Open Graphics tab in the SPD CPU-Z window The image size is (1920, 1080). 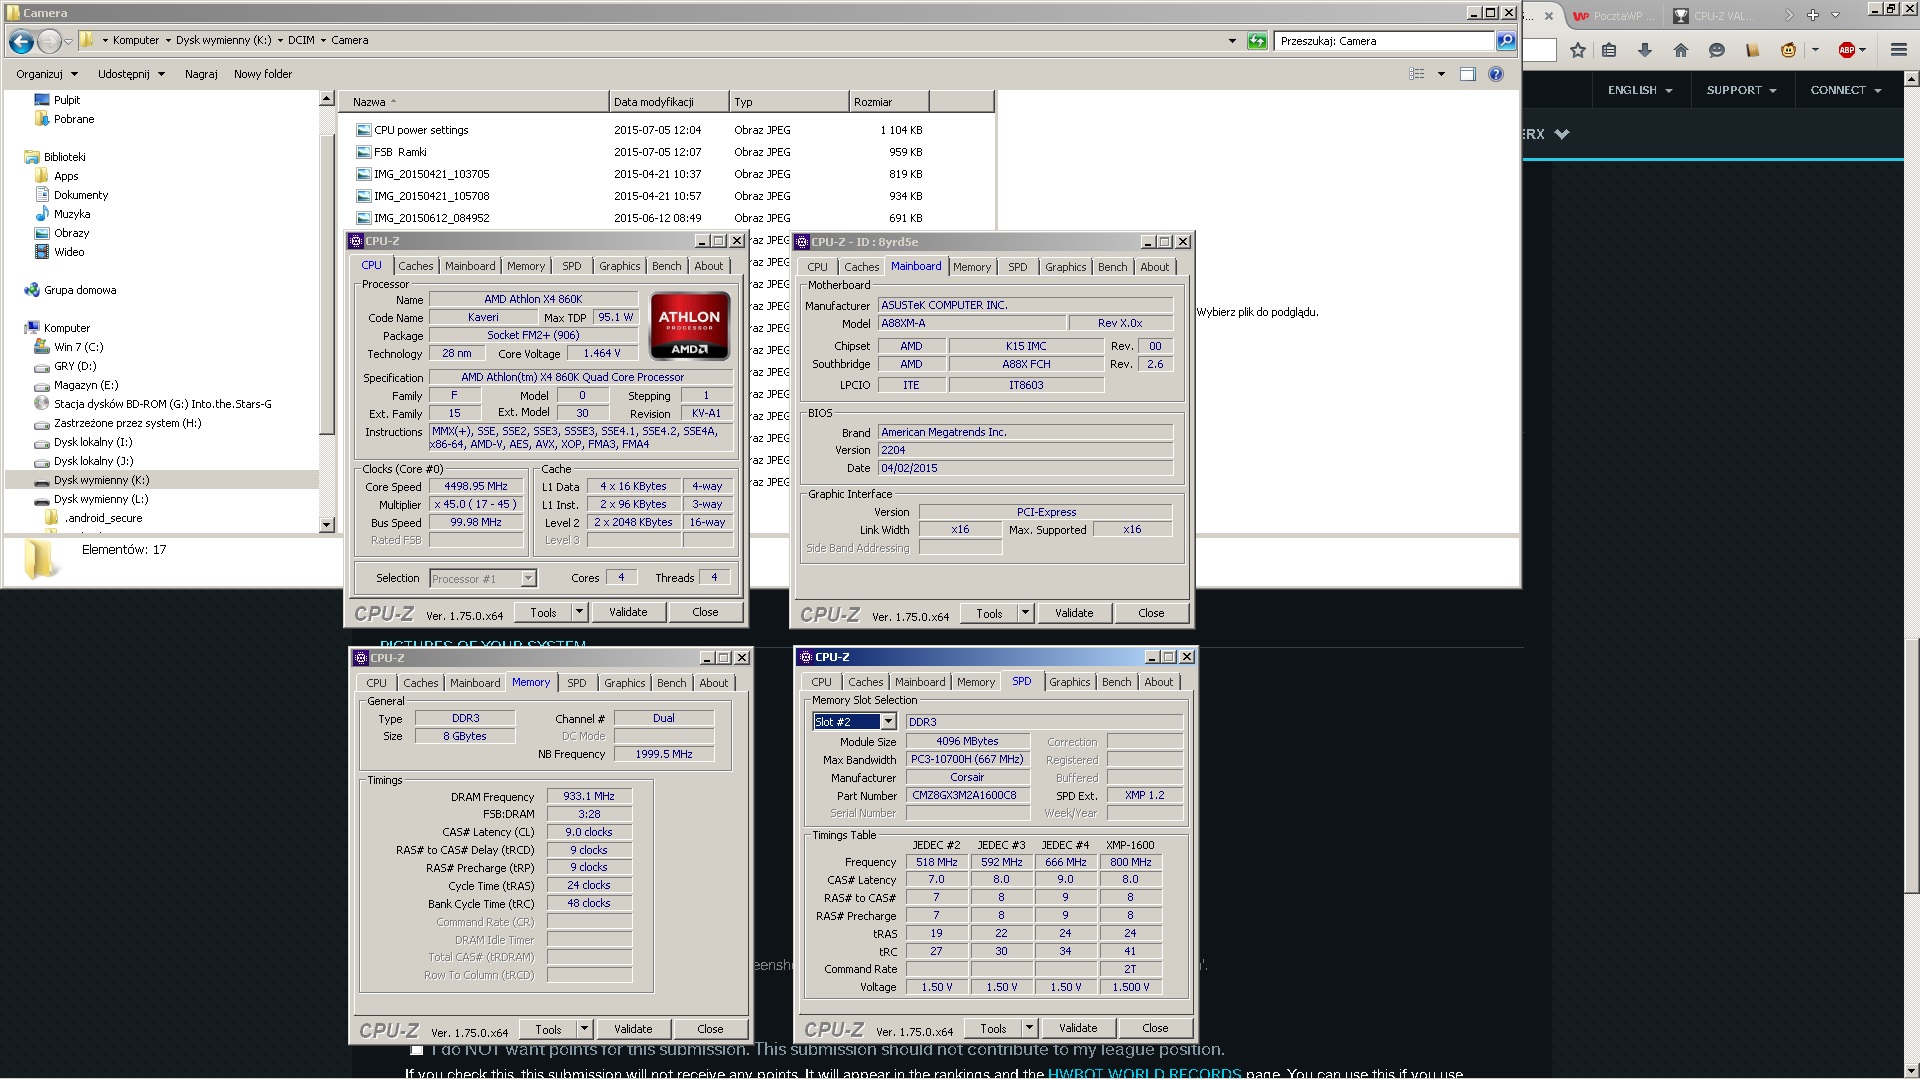[1069, 682]
